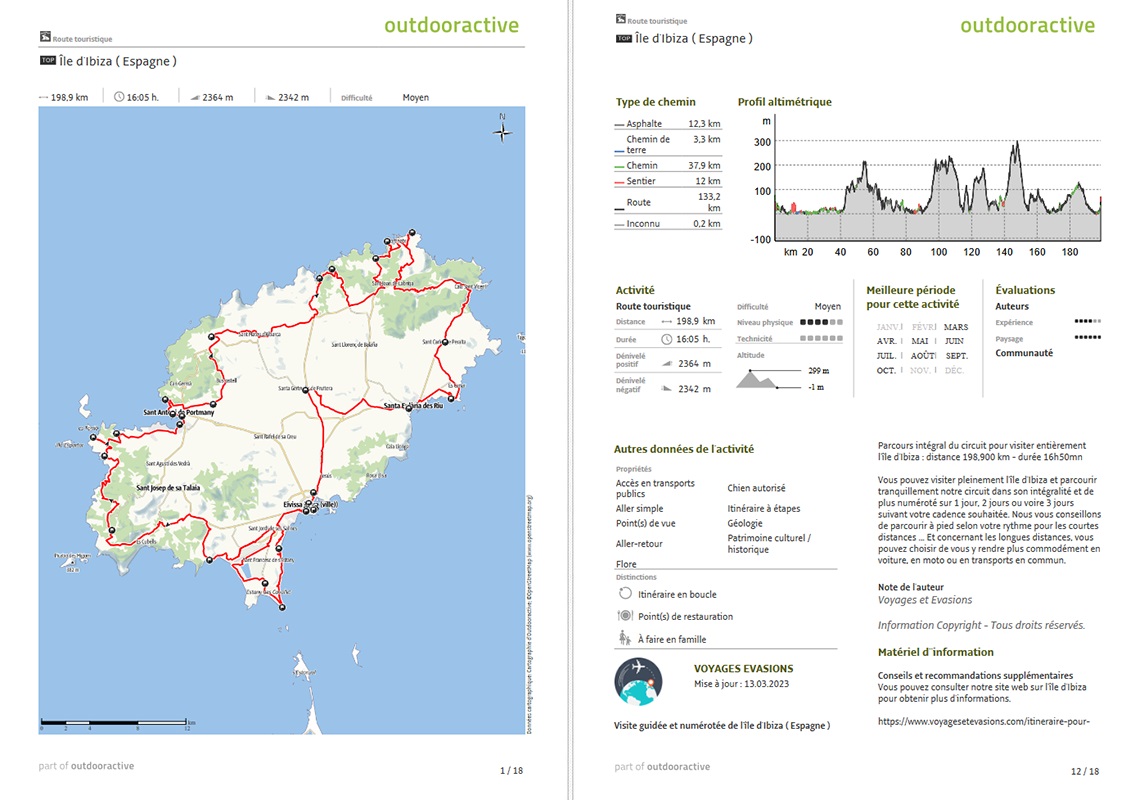
Task: Click the SEPT. month label
Action: pyautogui.click(x=957, y=356)
